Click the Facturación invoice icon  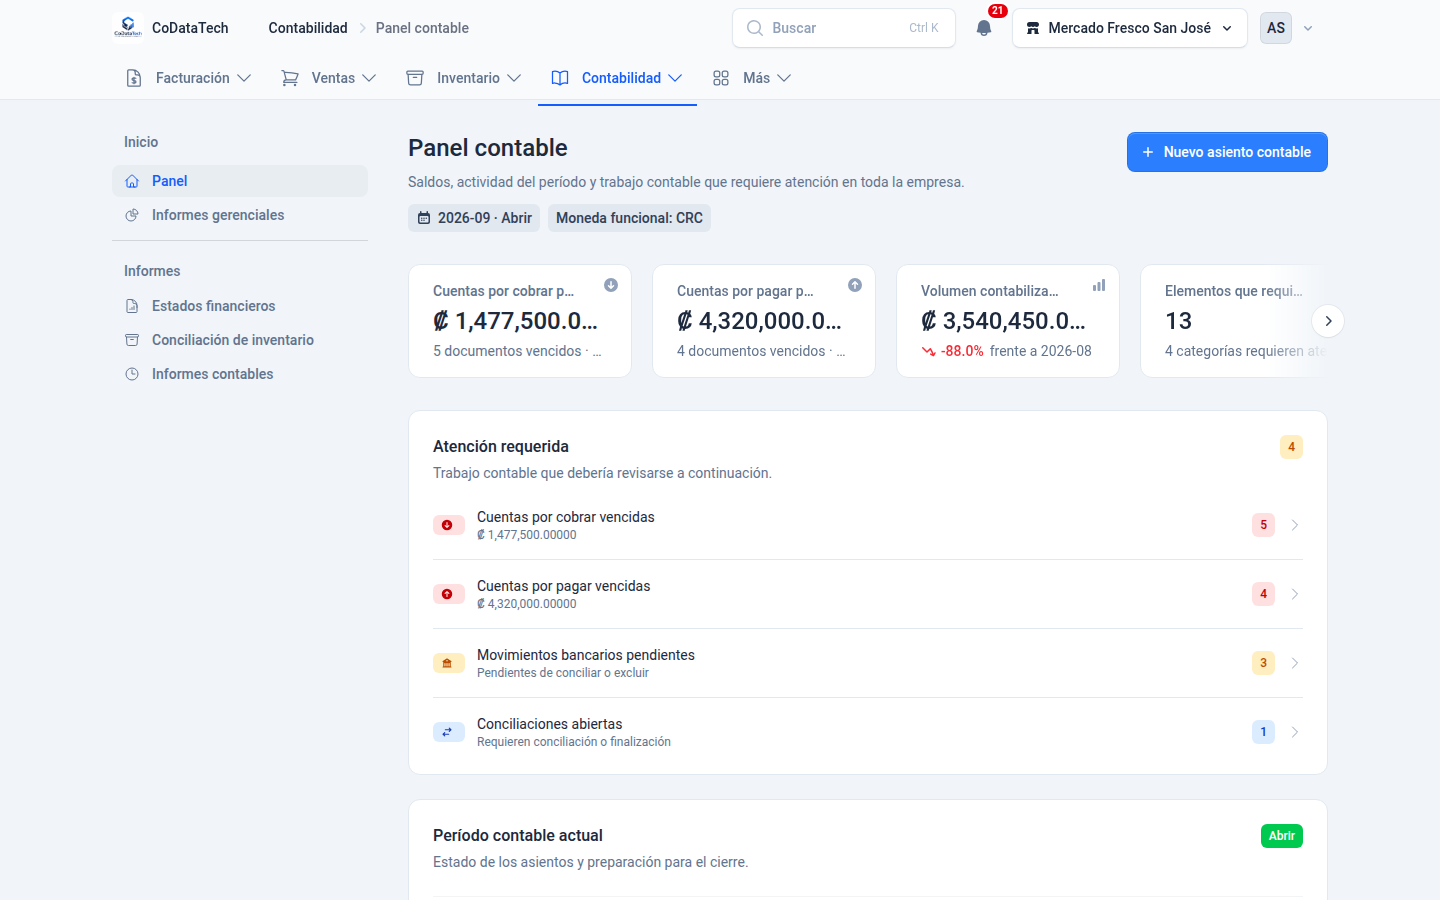click(x=134, y=78)
